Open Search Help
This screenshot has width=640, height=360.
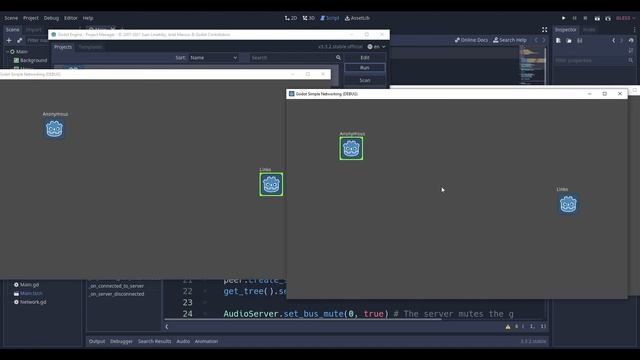509,40
